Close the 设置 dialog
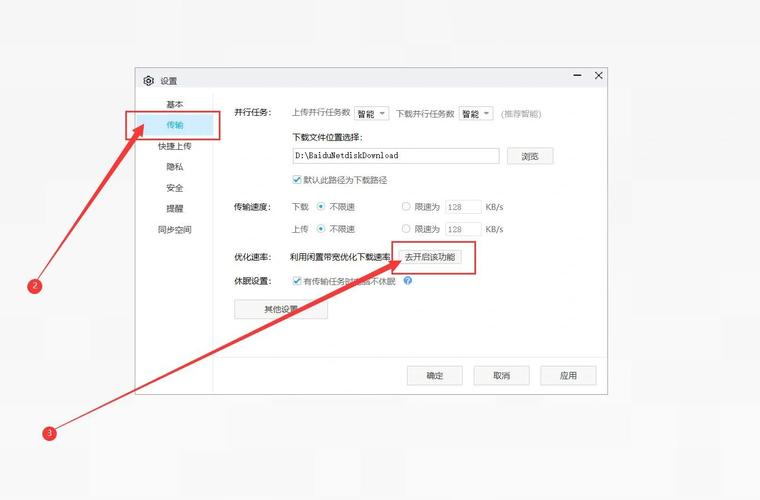The image size is (760, 500). [x=599, y=76]
